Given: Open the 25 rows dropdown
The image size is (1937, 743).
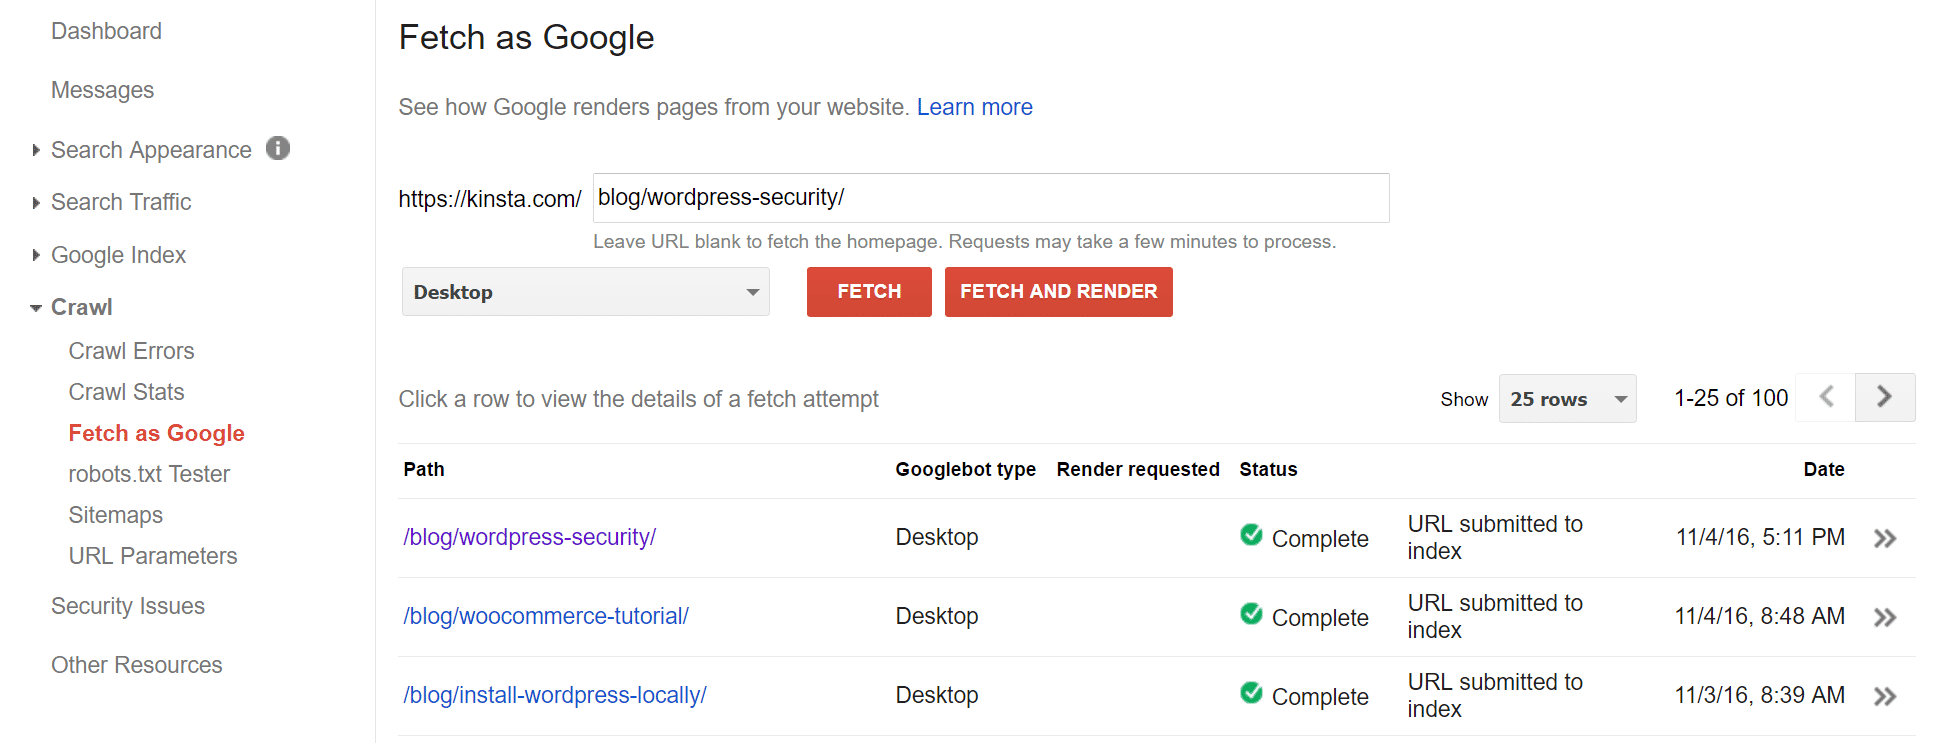Looking at the screenshot, I should tap(1566, 399).
